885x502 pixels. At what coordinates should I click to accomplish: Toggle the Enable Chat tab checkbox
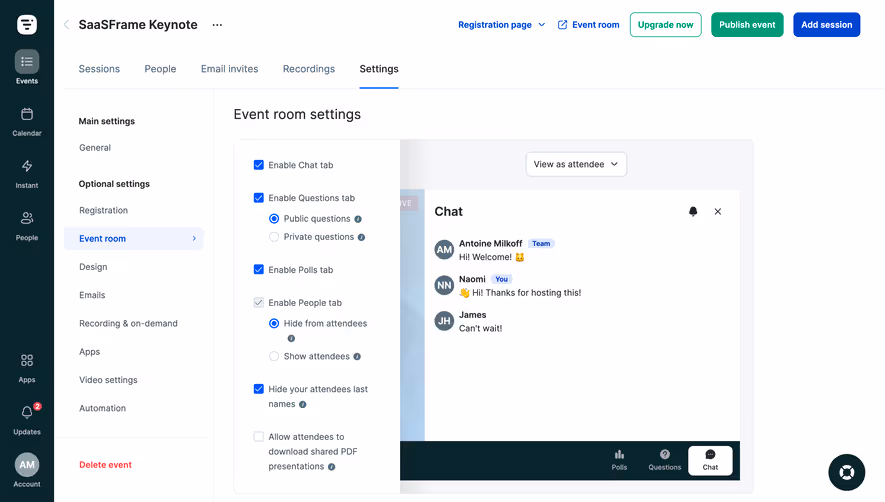(x=259, y=165)
